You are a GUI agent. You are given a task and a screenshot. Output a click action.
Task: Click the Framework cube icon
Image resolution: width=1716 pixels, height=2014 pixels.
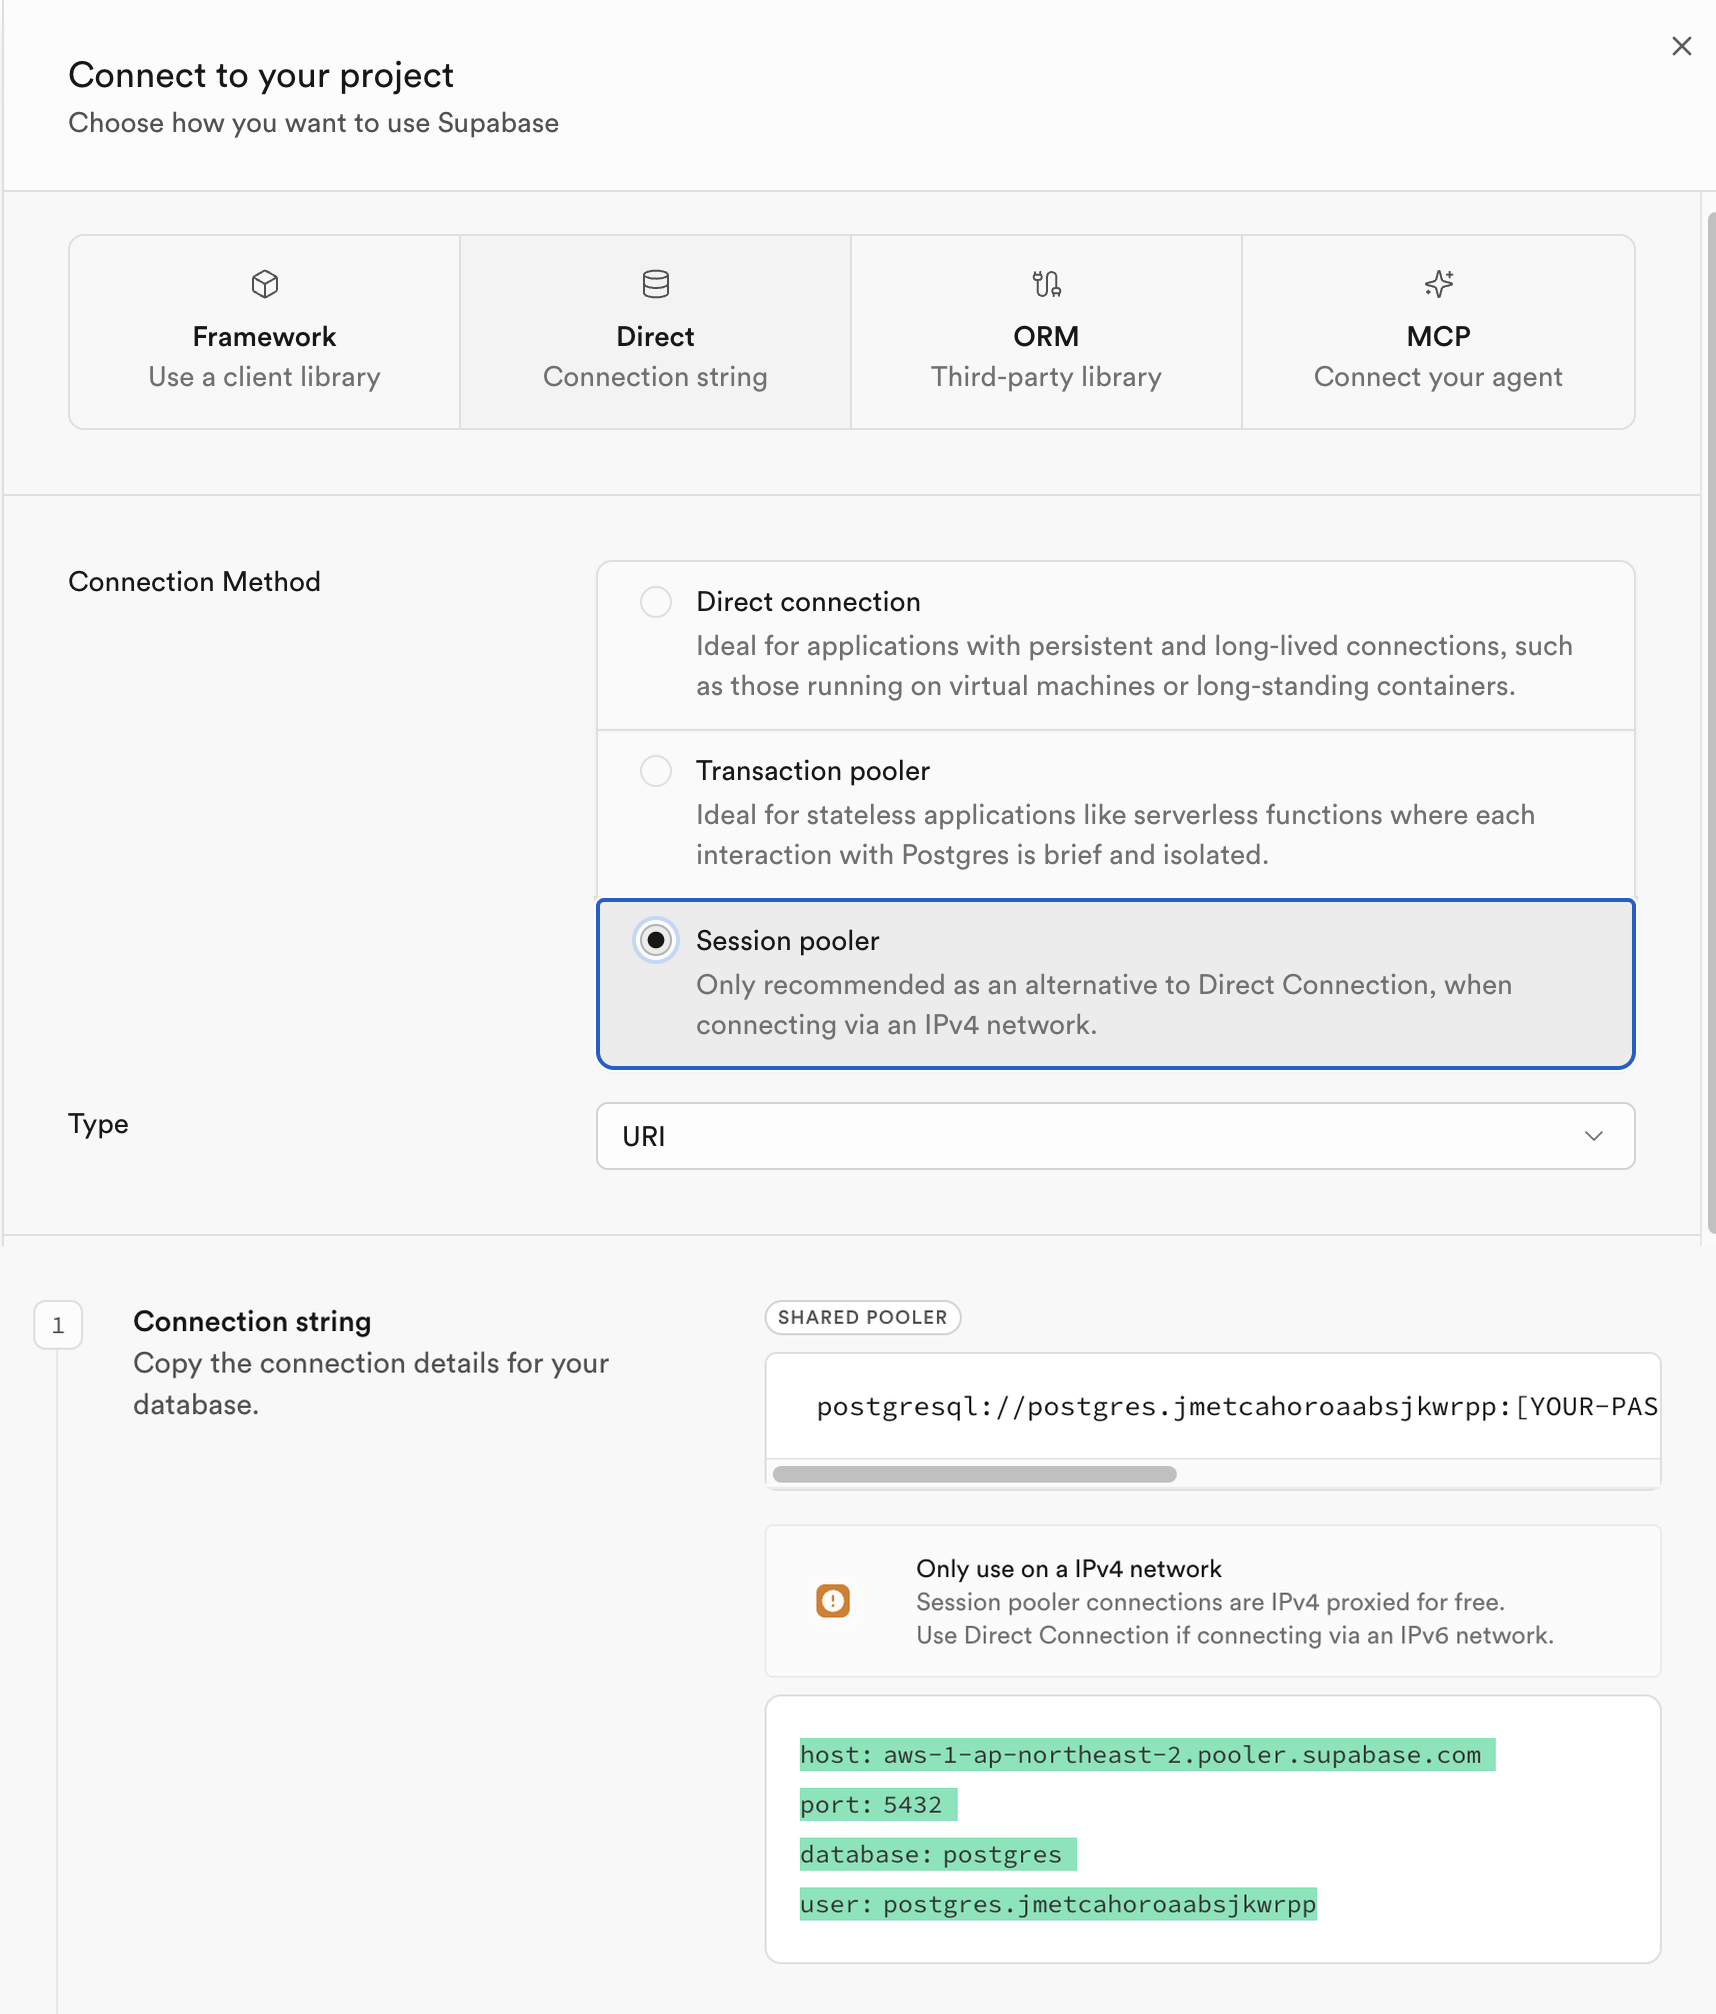coord(264,284)
